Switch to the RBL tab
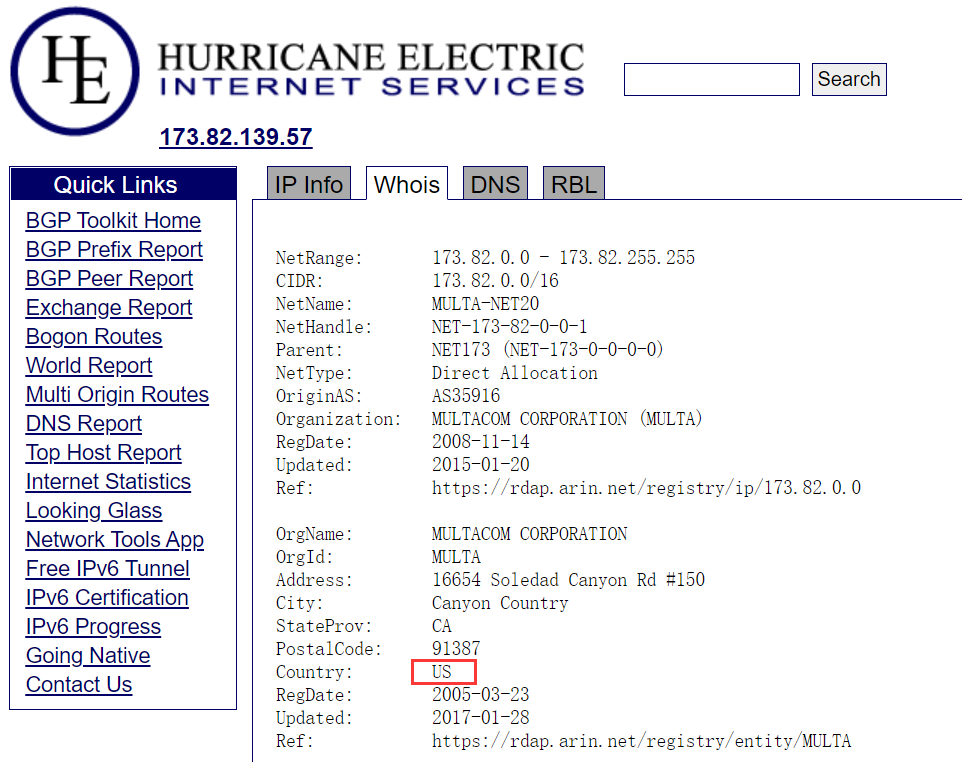Screen dimensions: 962x762 (x=574, y=183)
